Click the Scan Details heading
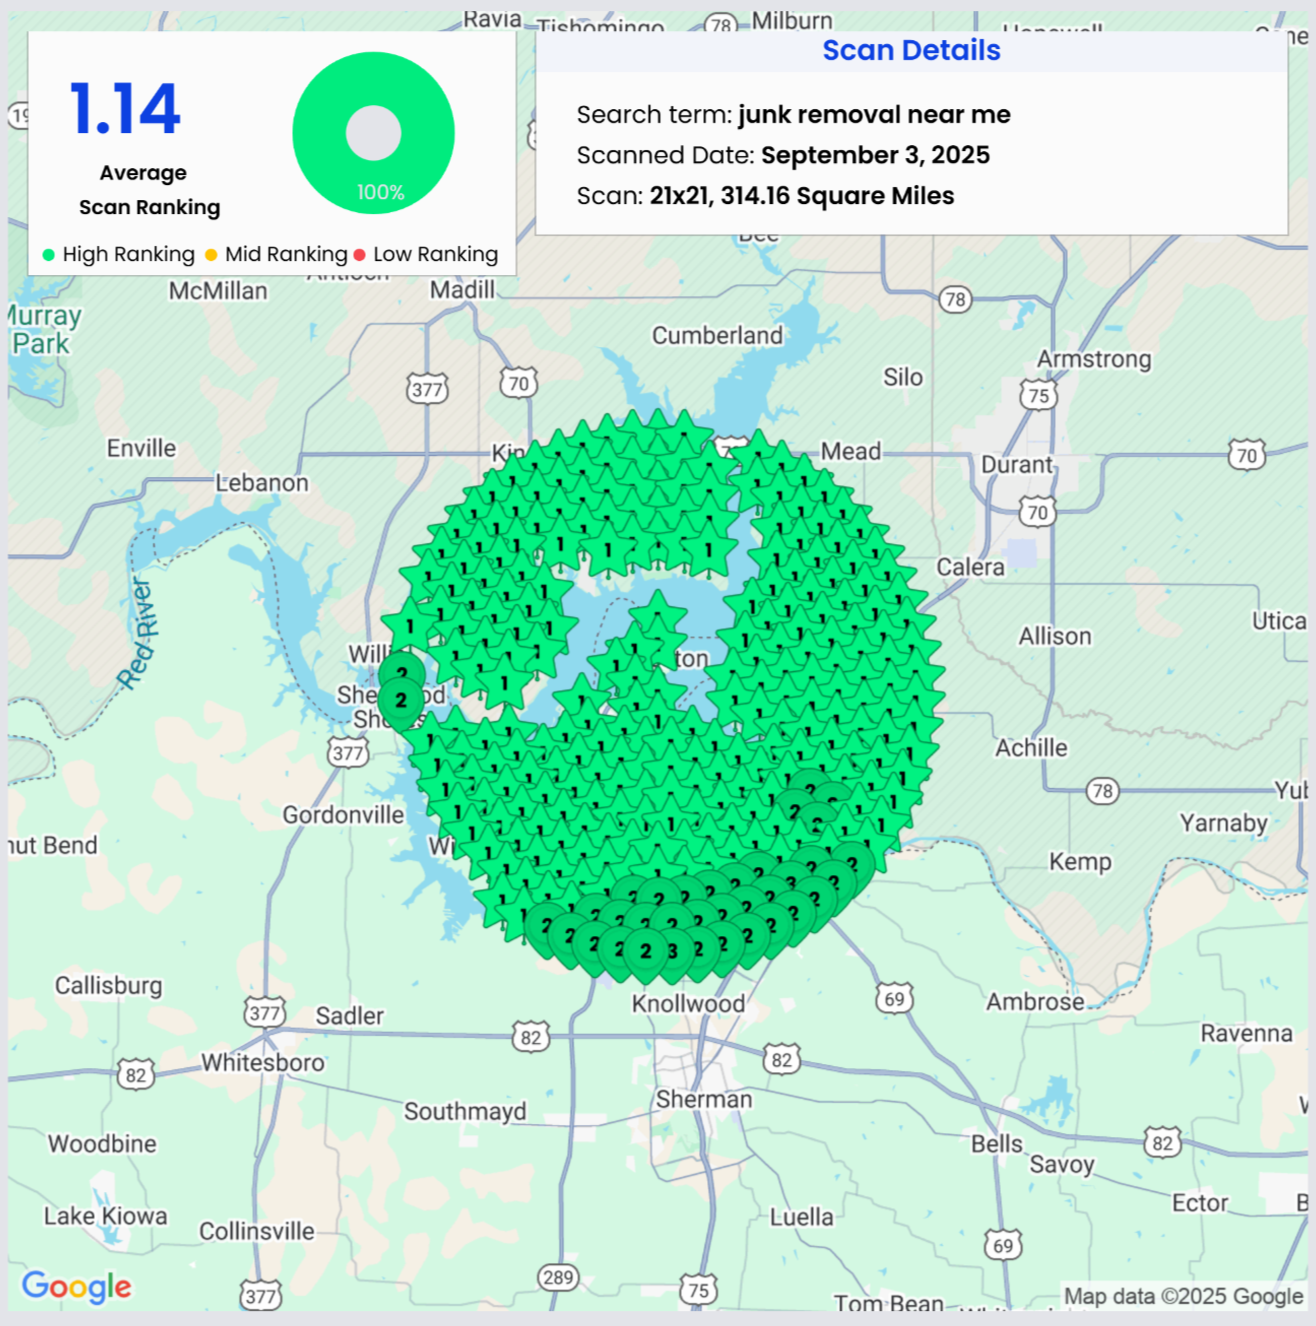This screenshot has height=1326, width=1316. [911, 50]
